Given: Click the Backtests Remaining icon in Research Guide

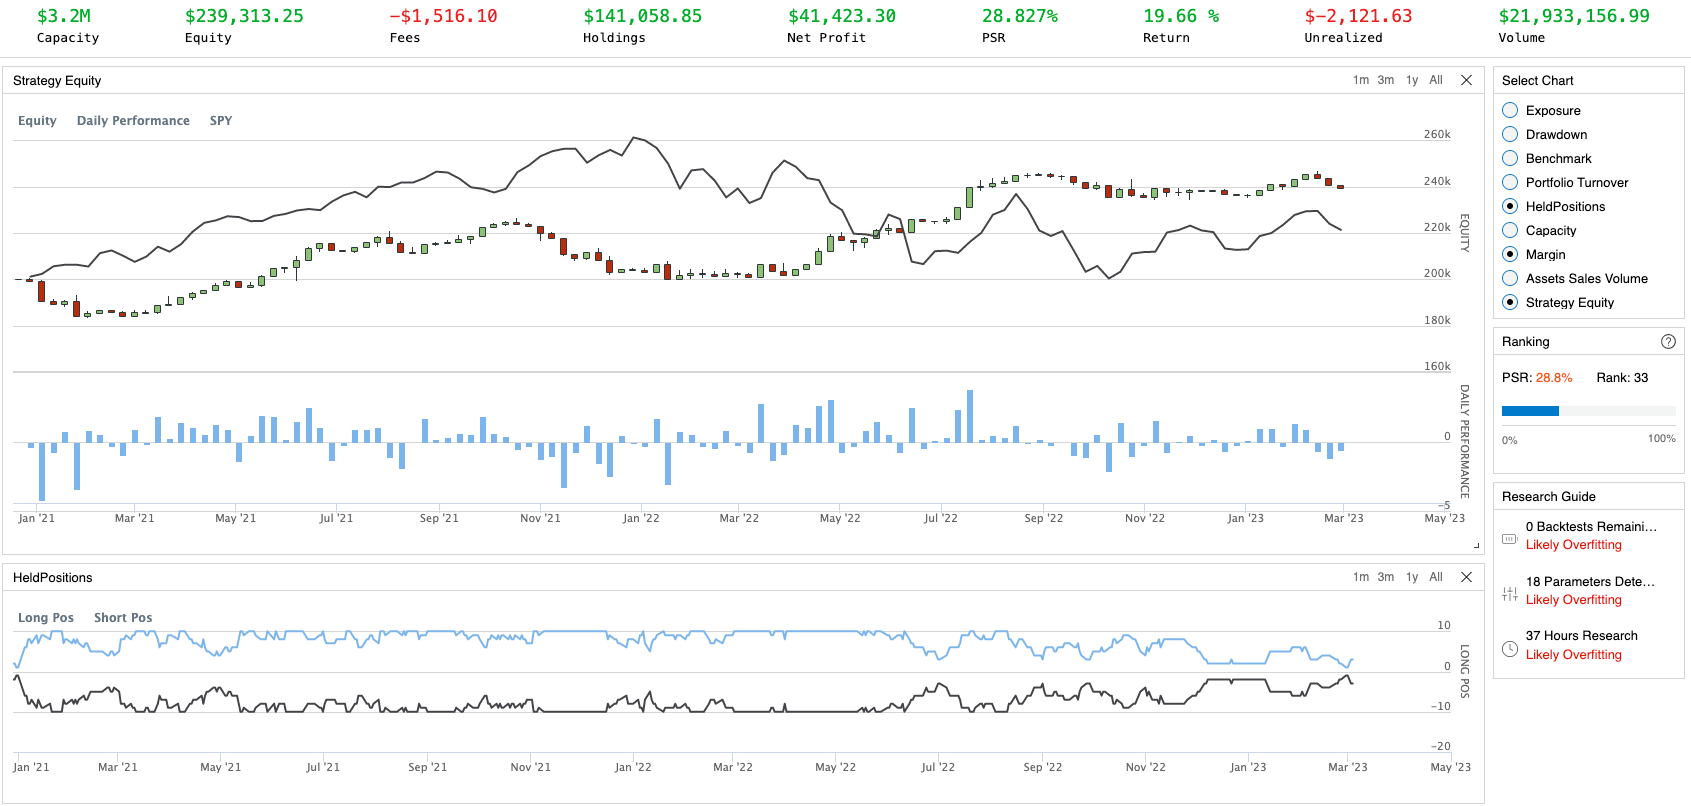Looking at the screenshot, I should click(x=1510, y=538).
